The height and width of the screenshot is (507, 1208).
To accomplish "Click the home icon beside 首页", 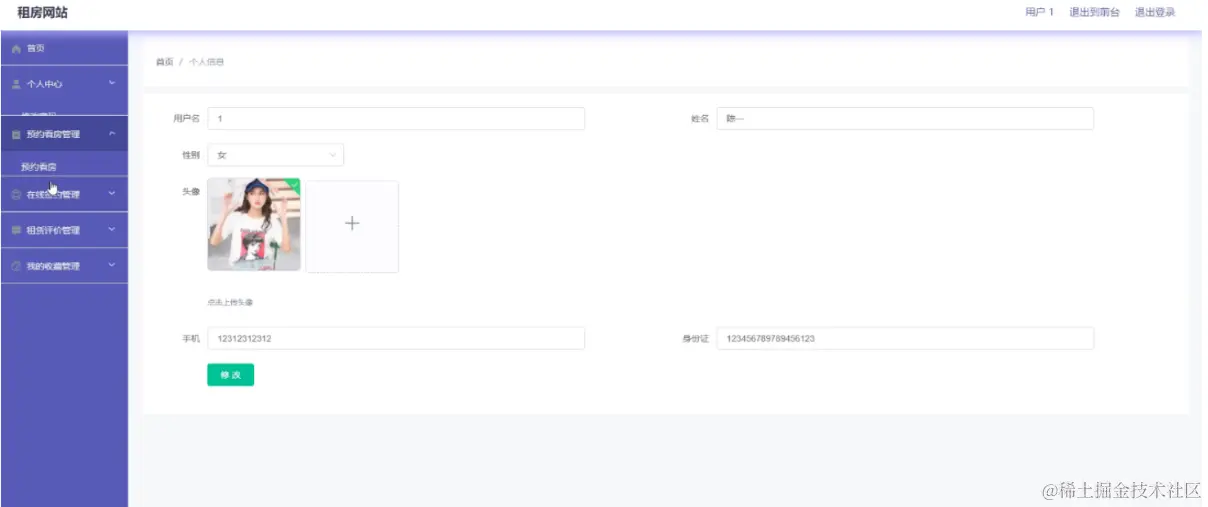I will pos(16,49).
